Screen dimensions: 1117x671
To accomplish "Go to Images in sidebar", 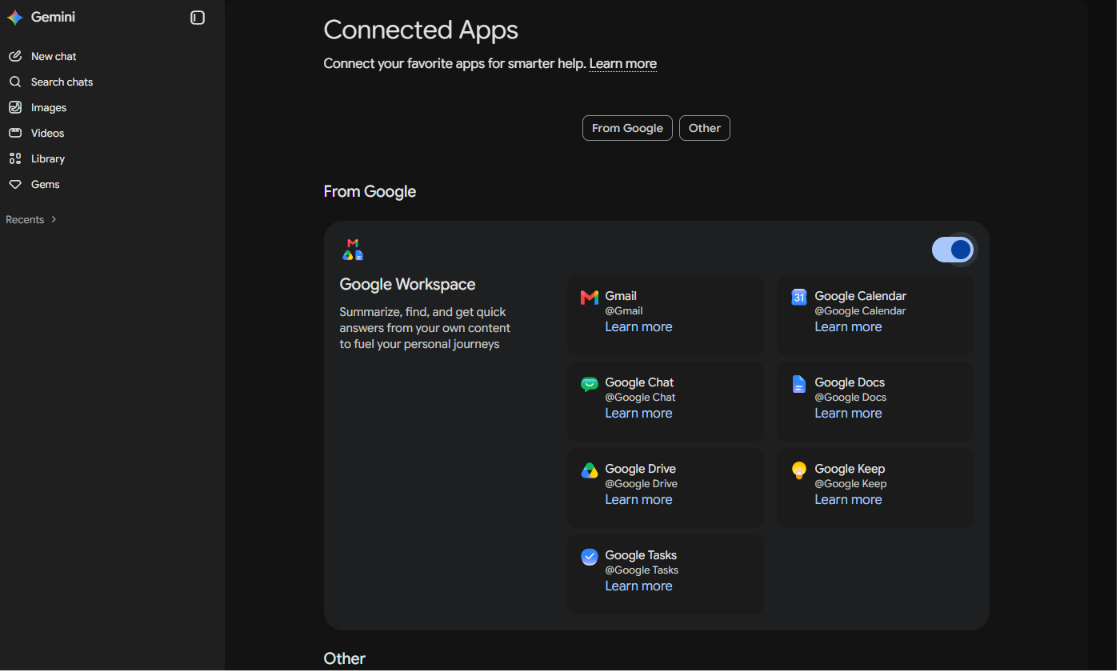I will coord(48,108).
